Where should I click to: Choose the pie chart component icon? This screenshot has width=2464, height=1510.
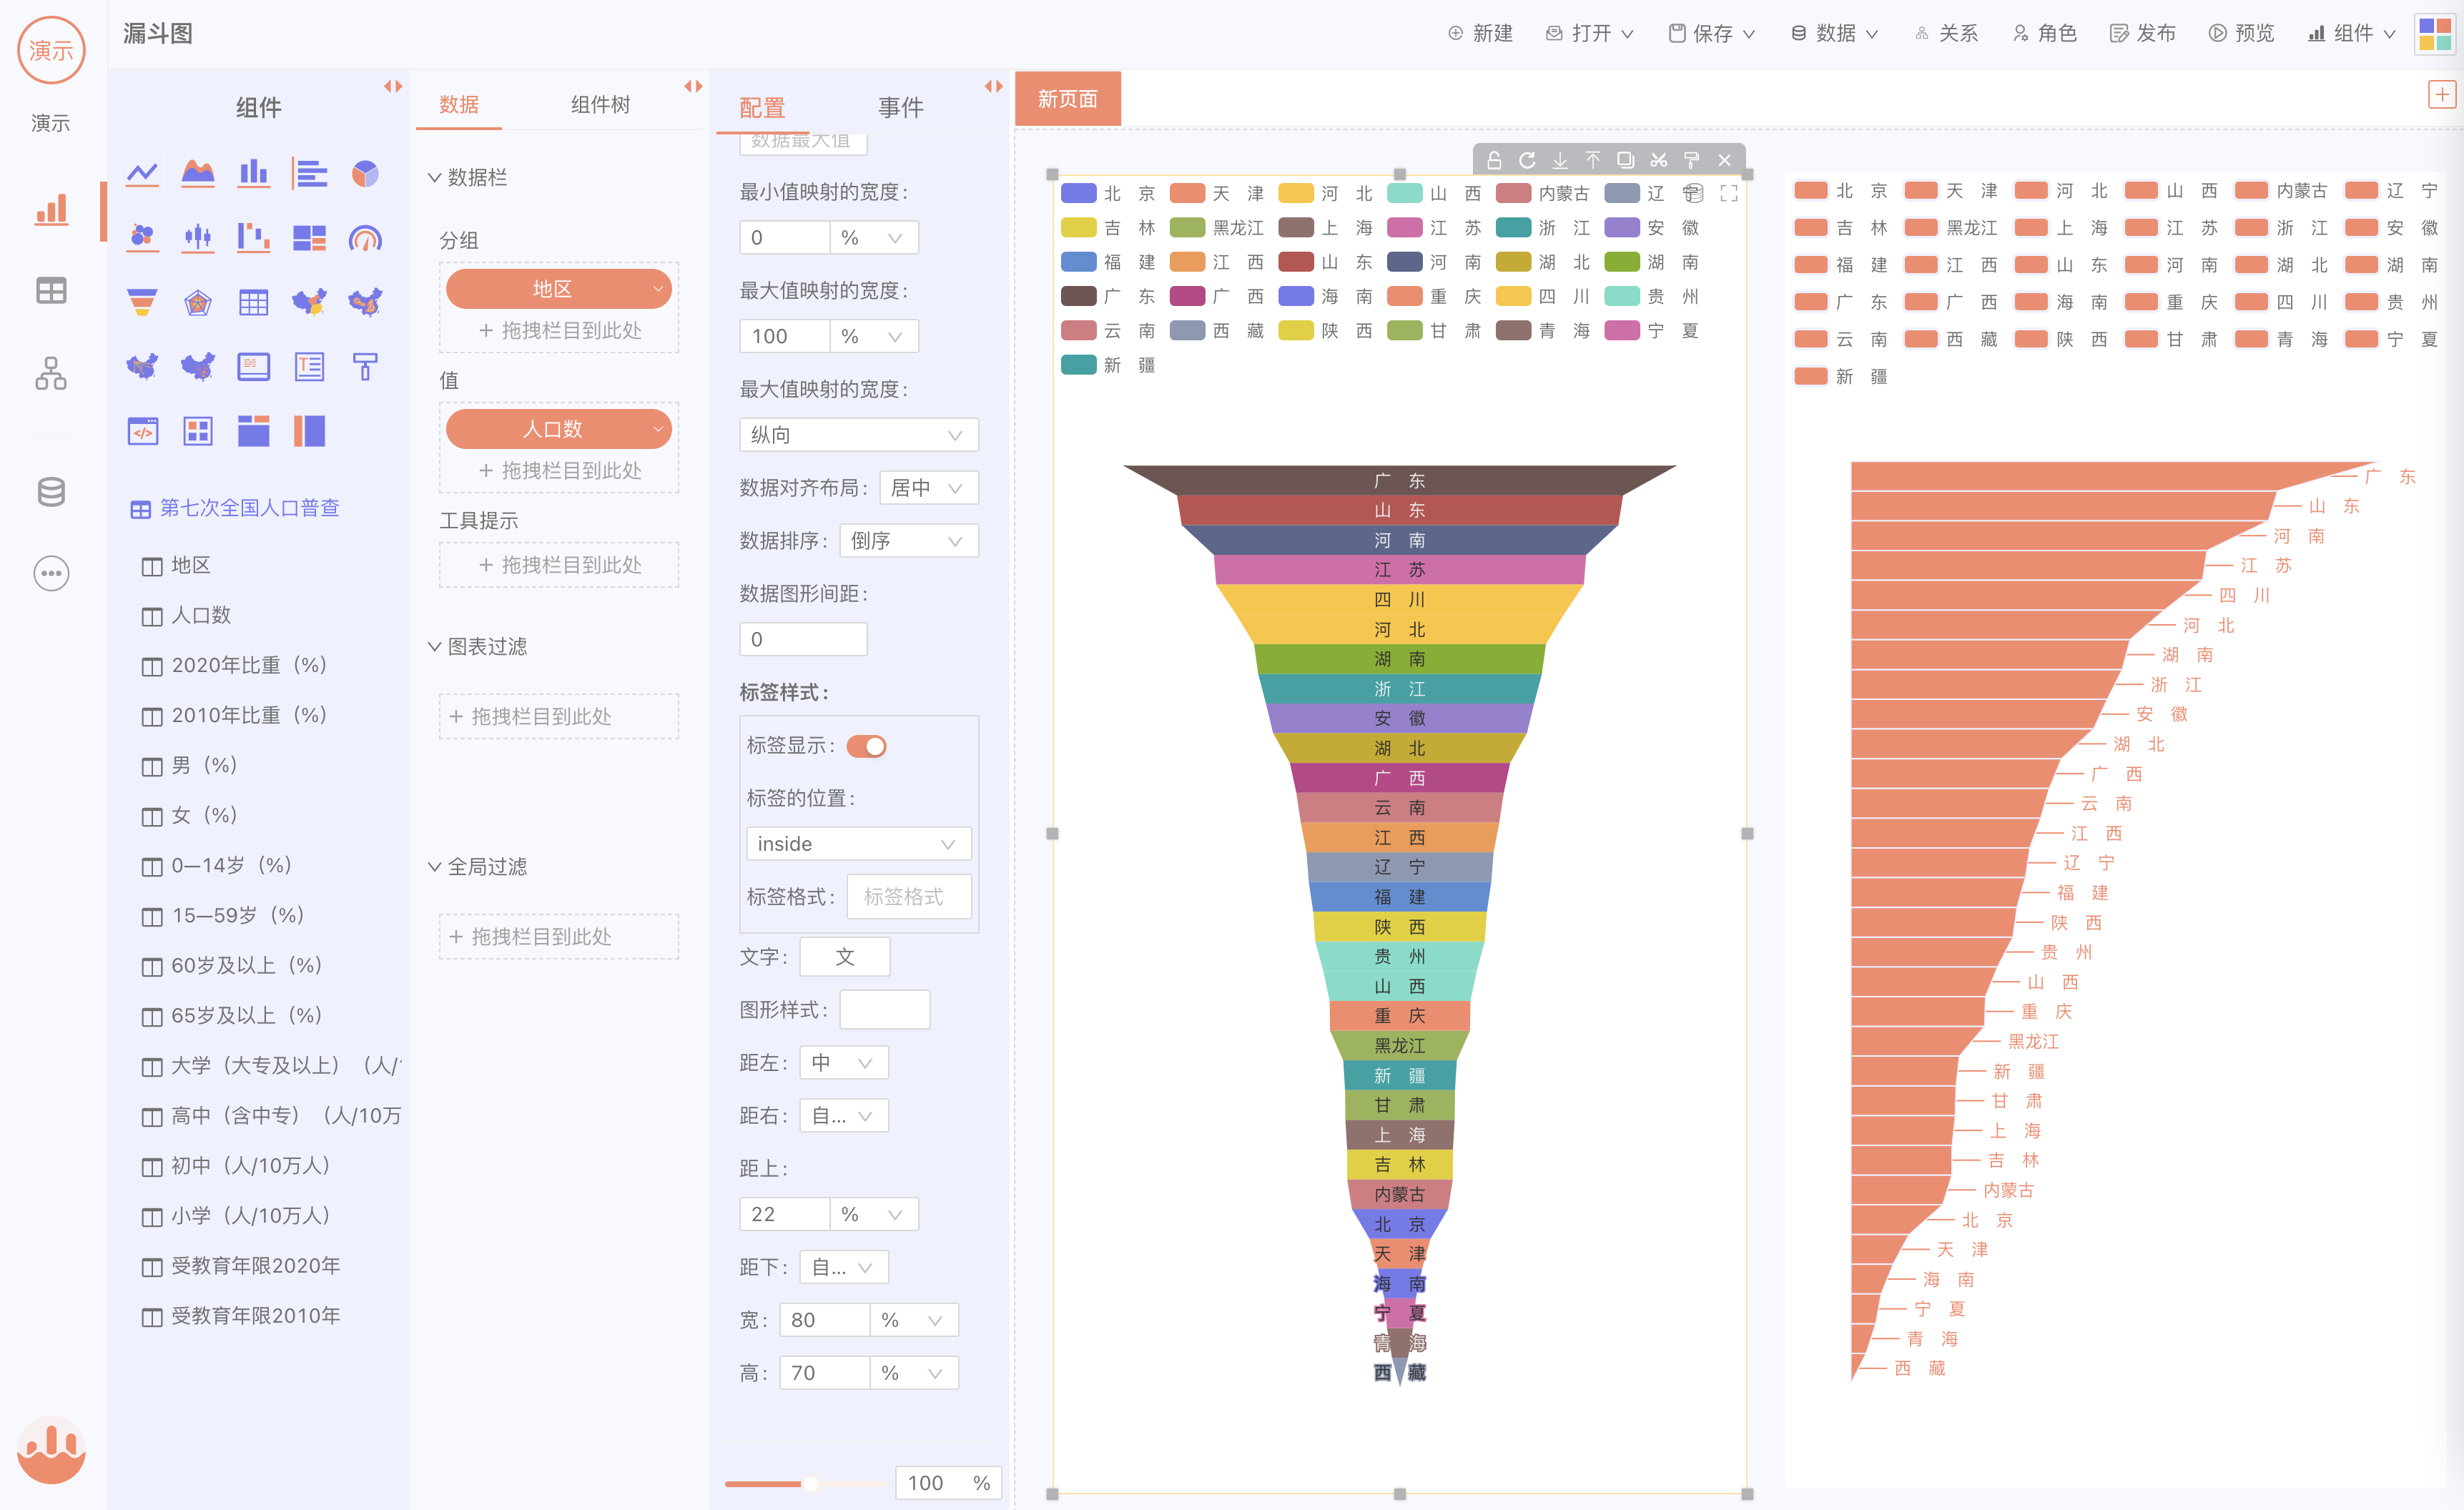coord(365,174)
